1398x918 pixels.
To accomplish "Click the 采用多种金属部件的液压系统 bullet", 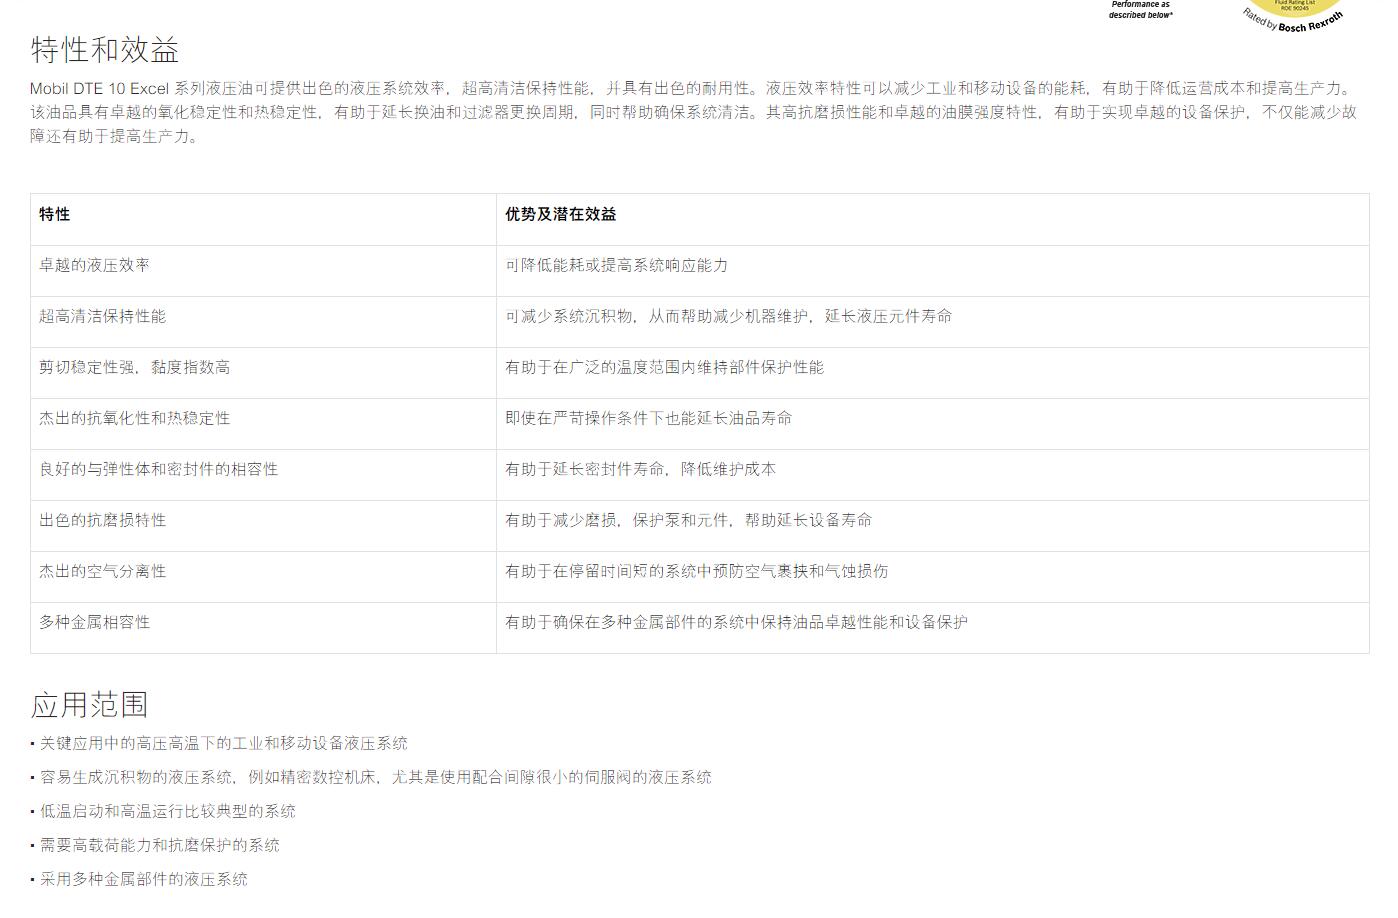I will 139,879.
